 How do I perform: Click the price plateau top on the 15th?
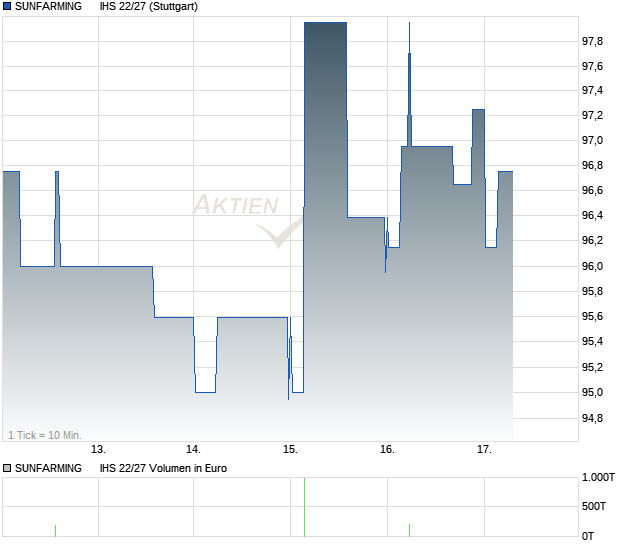point(325,23)
